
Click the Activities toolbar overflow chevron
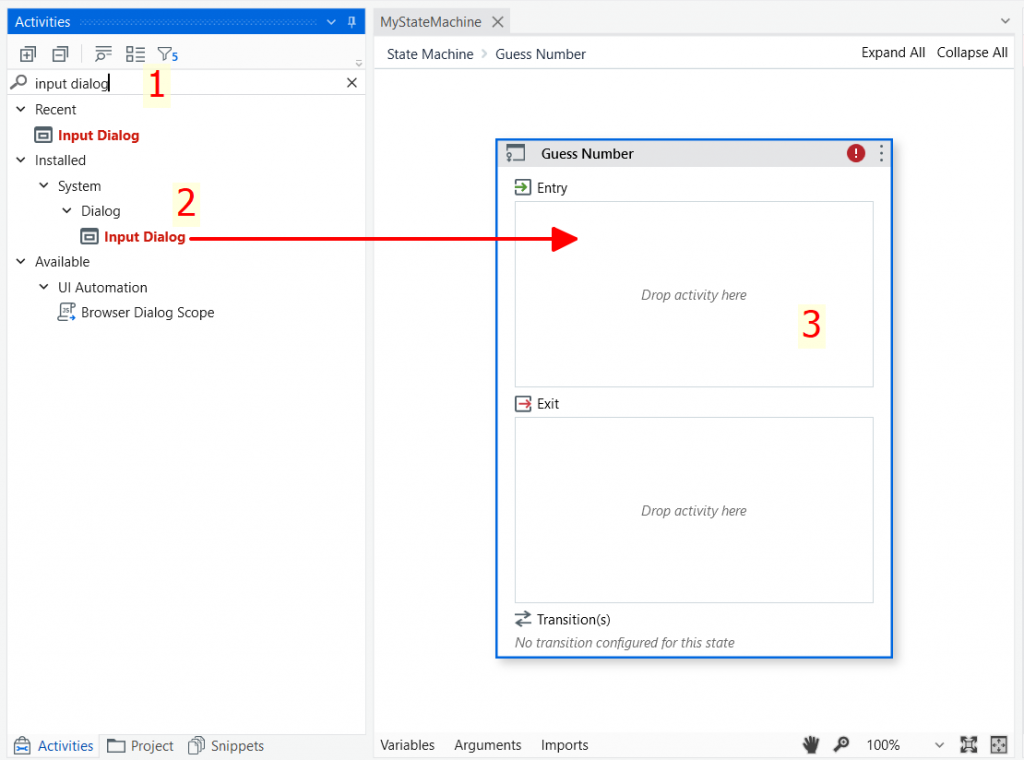359,63
